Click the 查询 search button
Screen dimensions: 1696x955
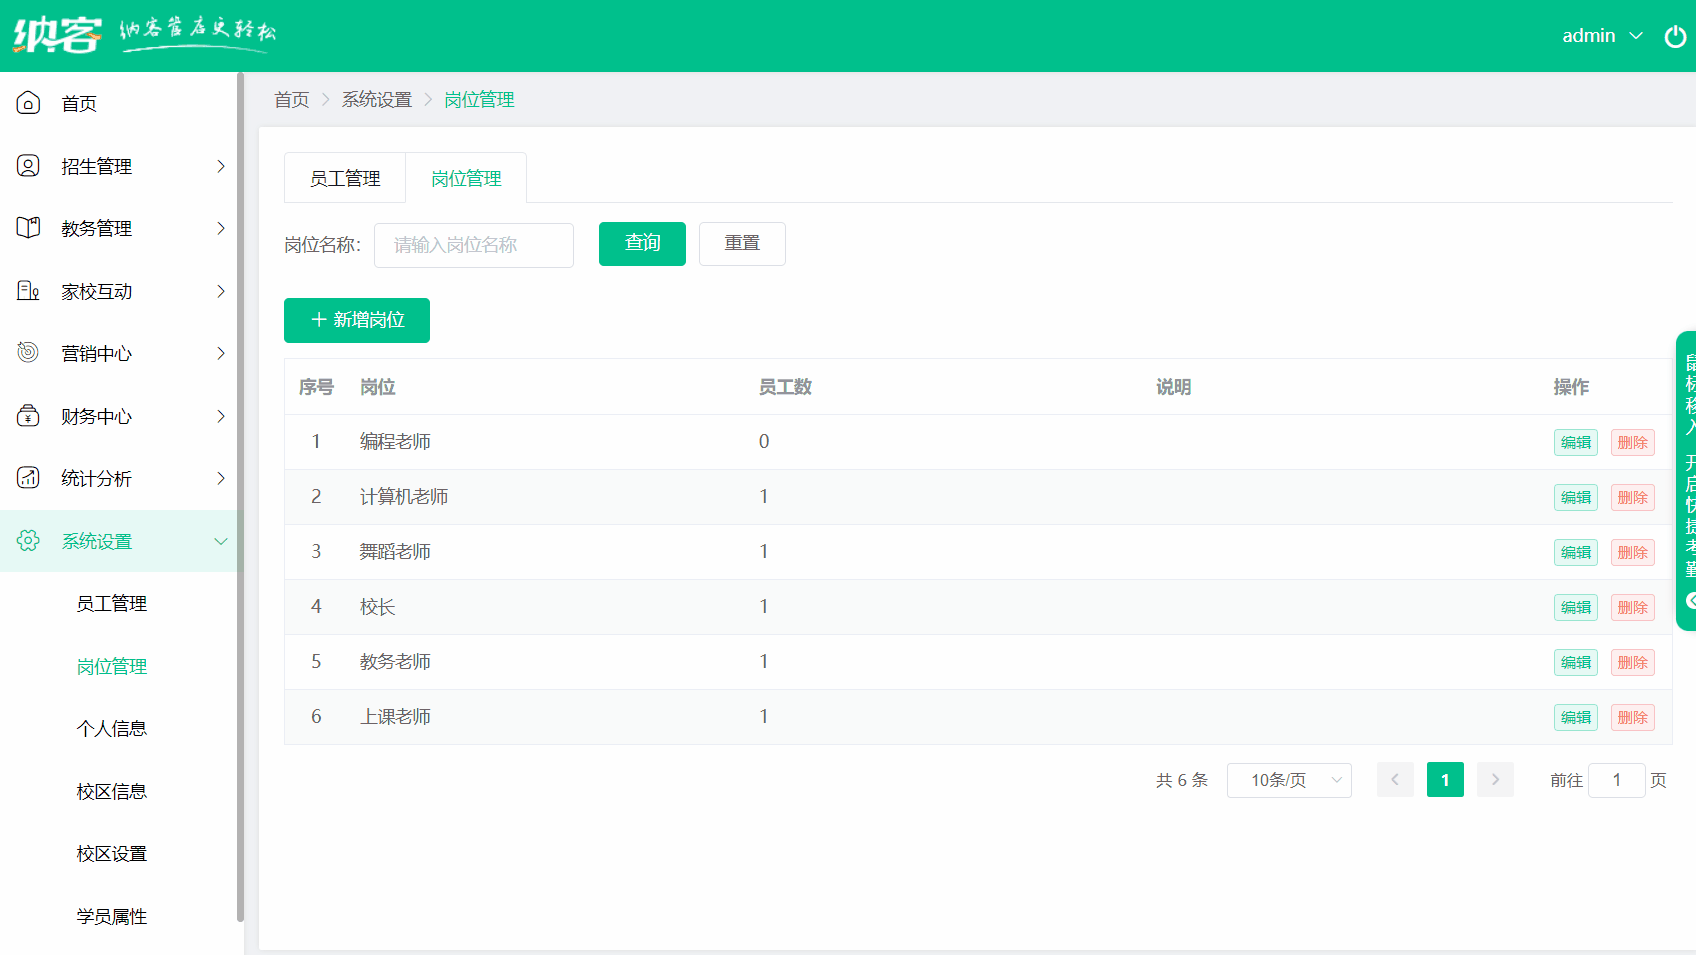pos(641,243)
